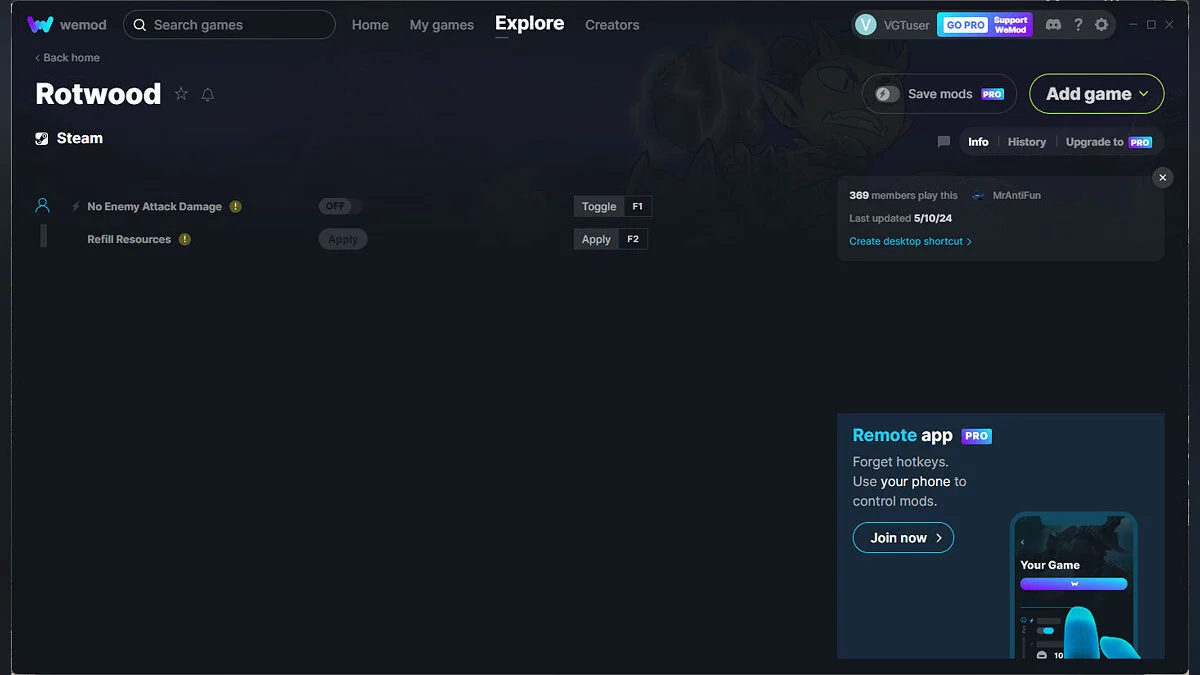Click Create desktop shortcut link
Screen dimensions: 1200x675
point(910,242)
